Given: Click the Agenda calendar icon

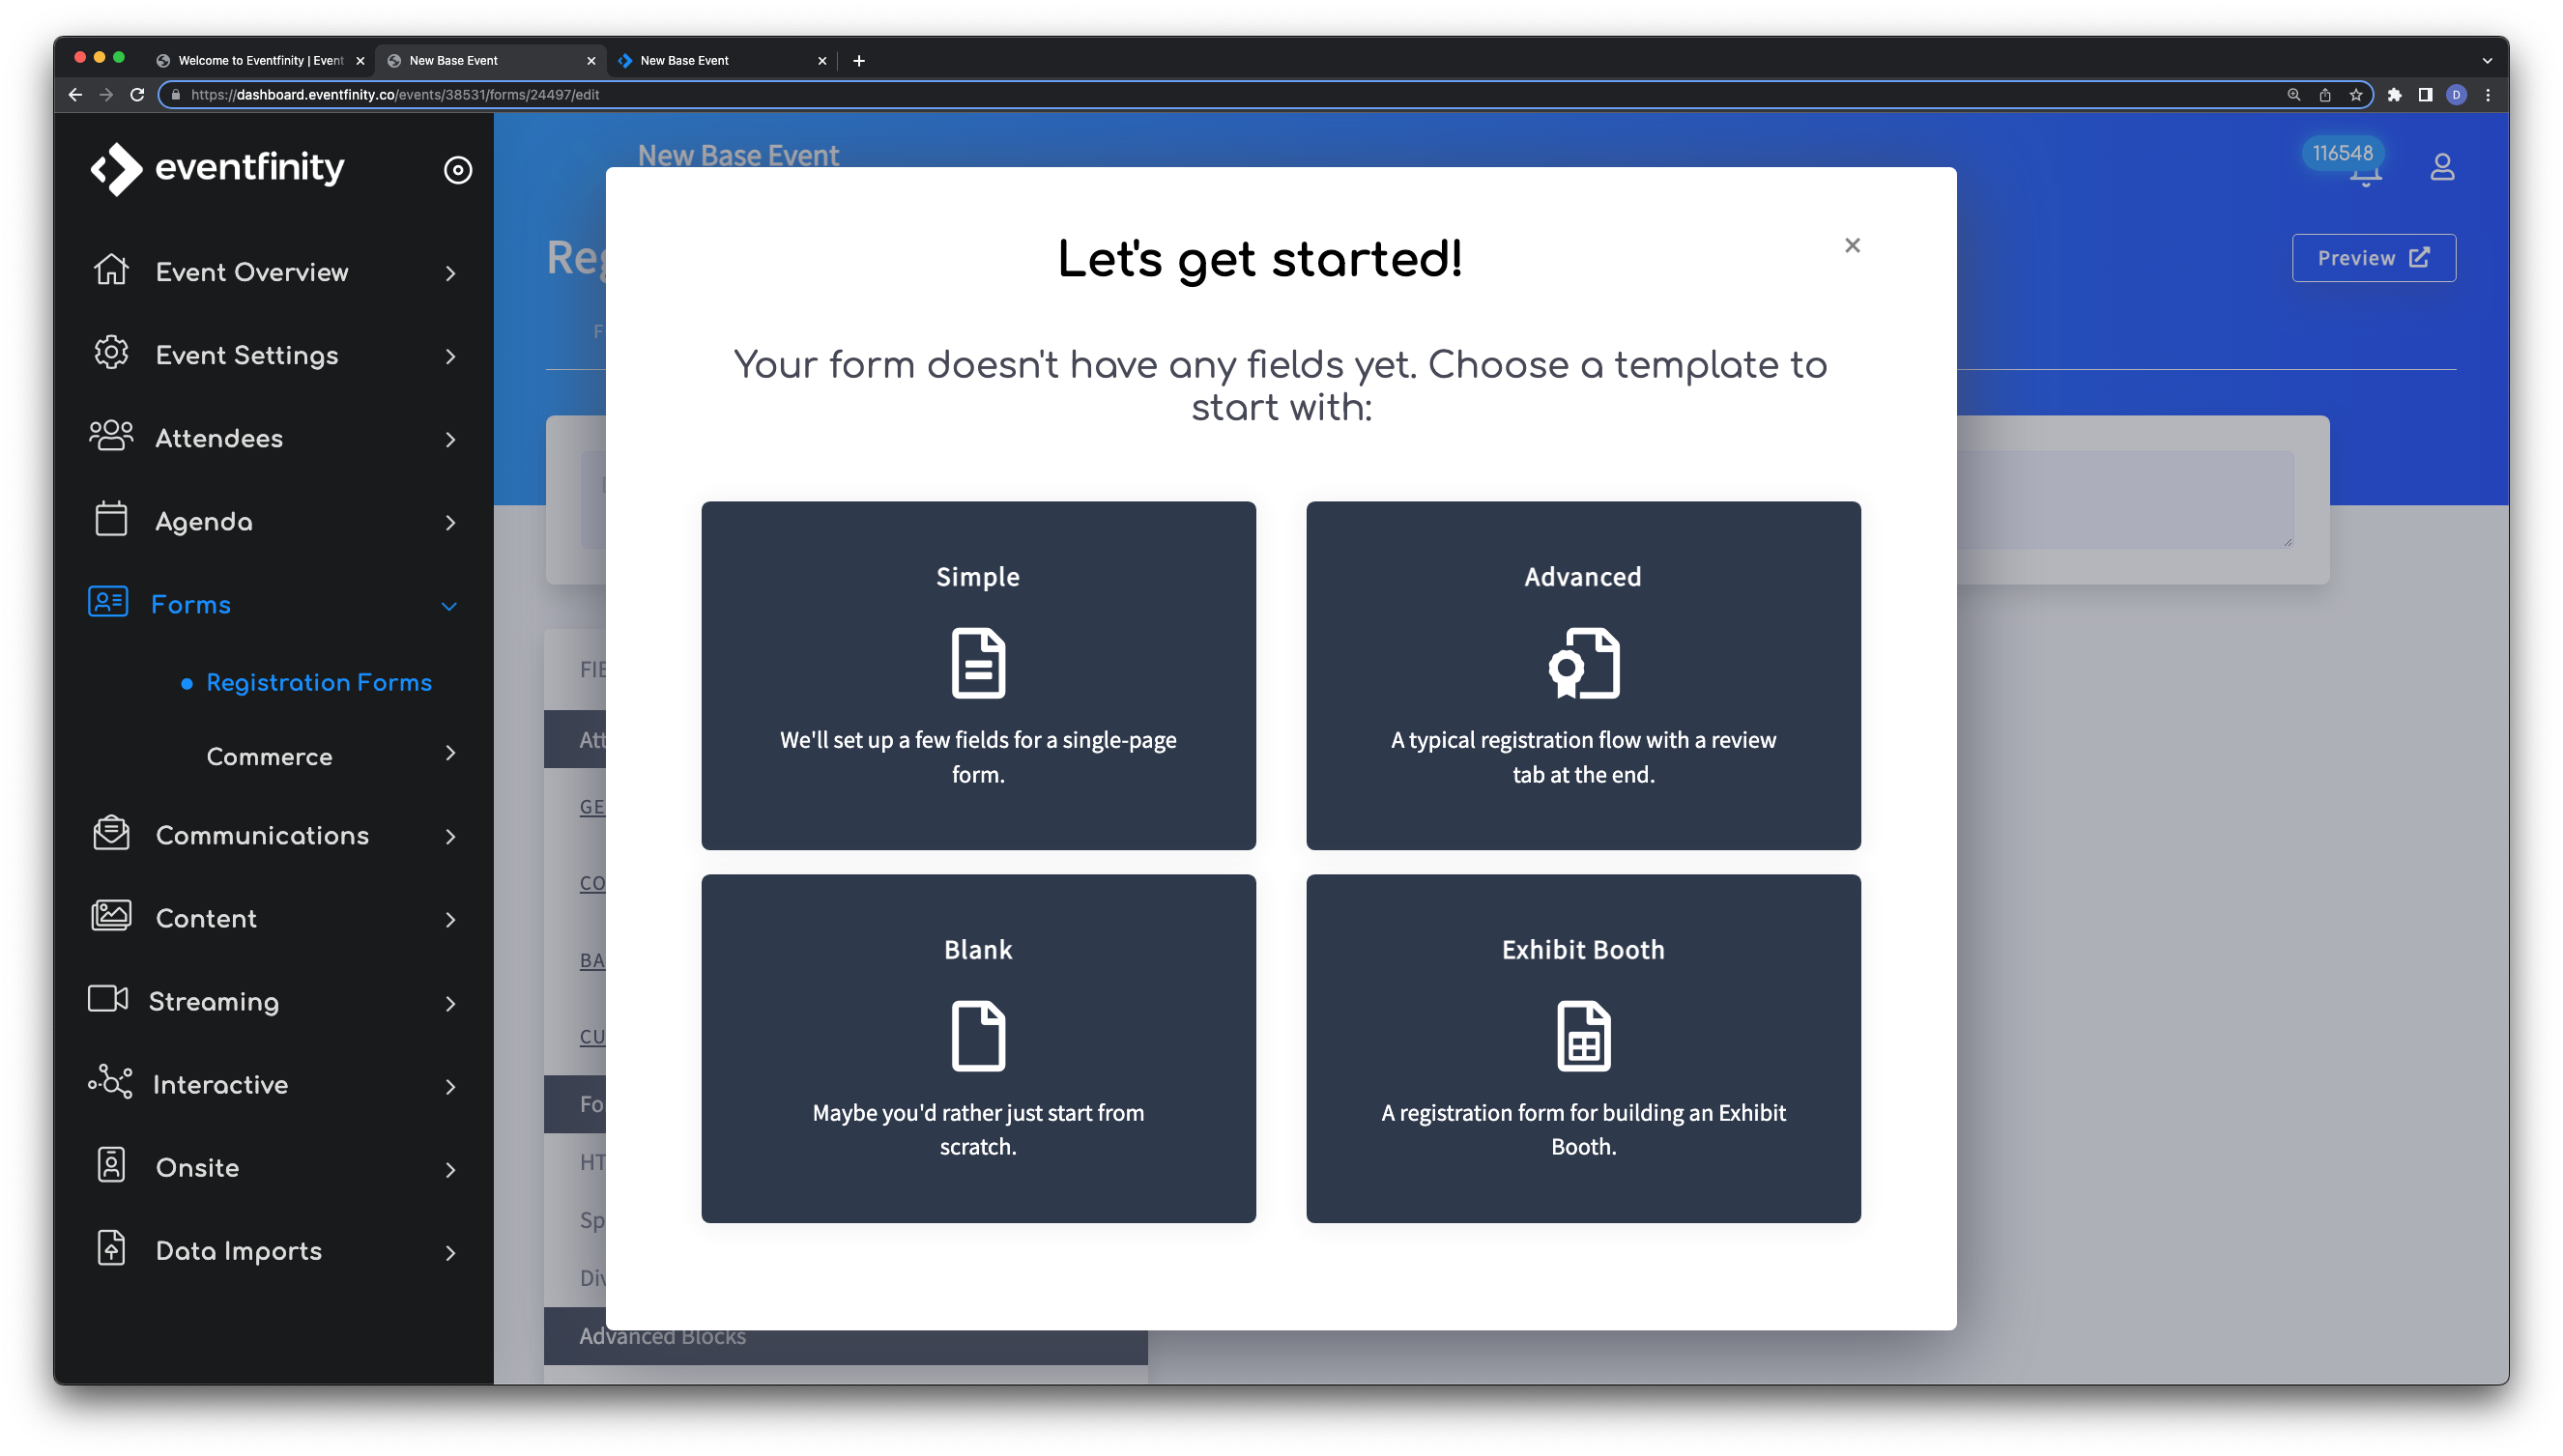Looking at the screenshot, I should click(111, 520).
